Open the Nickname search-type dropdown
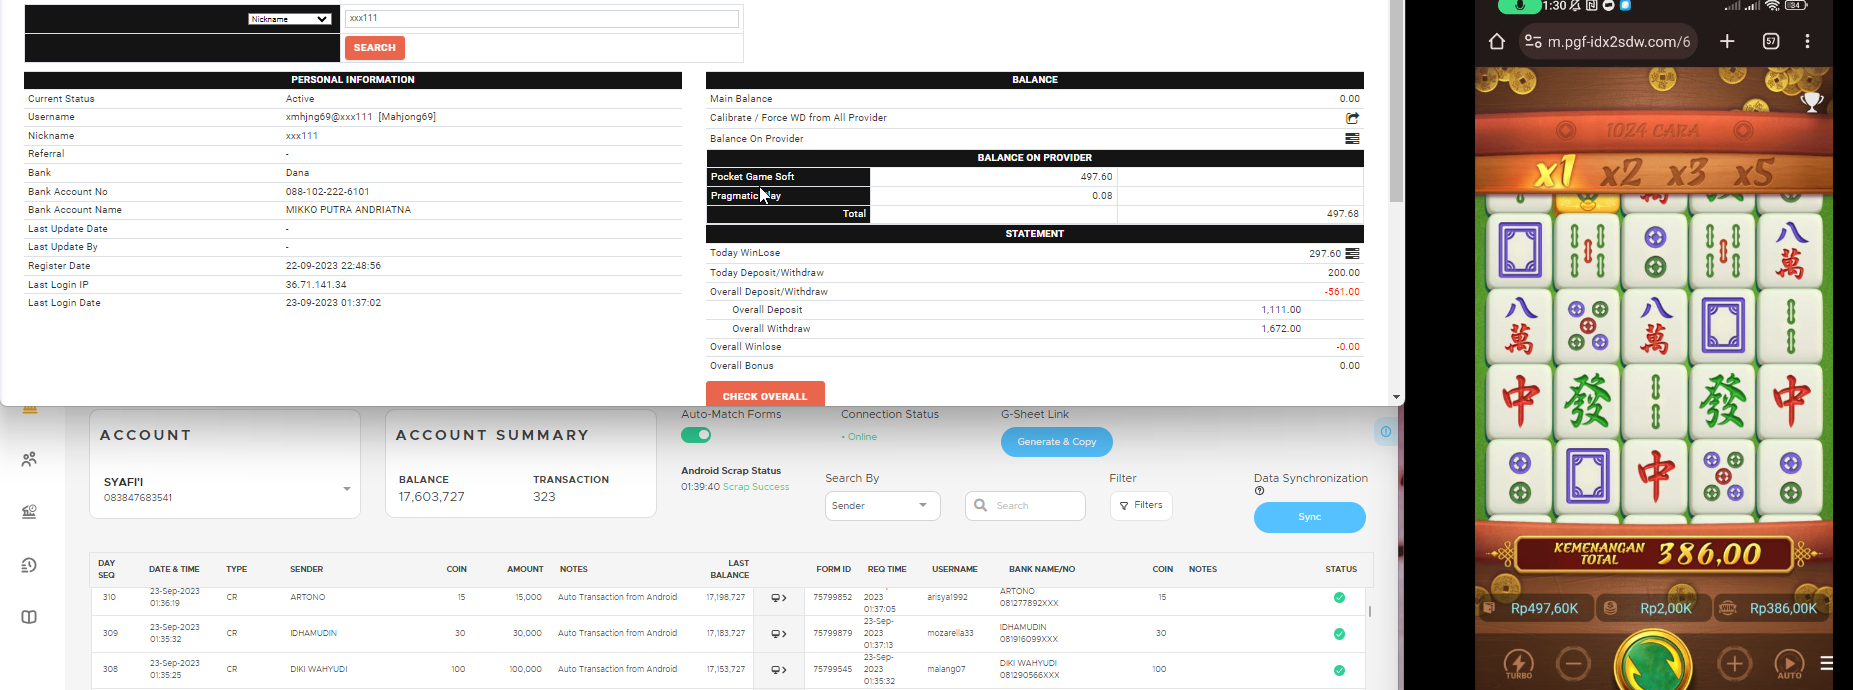This screenshot has height=690, width=1853. (x=289, y=19)
